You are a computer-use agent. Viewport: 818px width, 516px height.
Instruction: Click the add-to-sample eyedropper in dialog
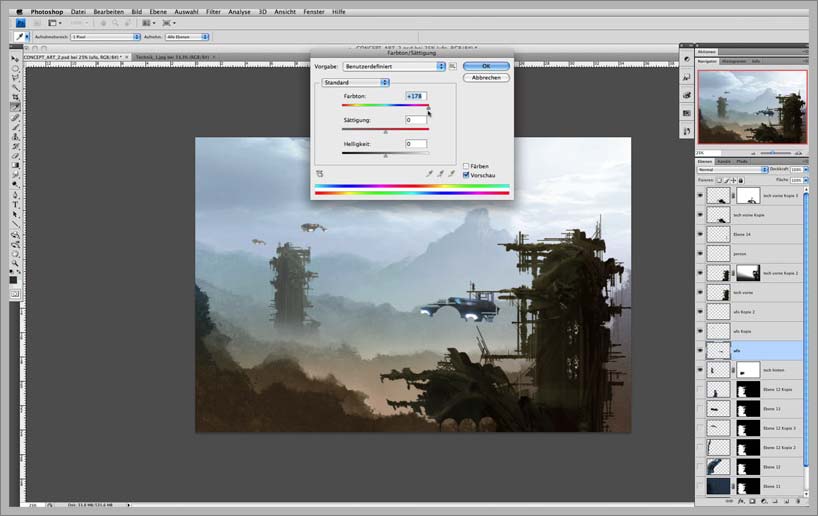coord(440,174)
